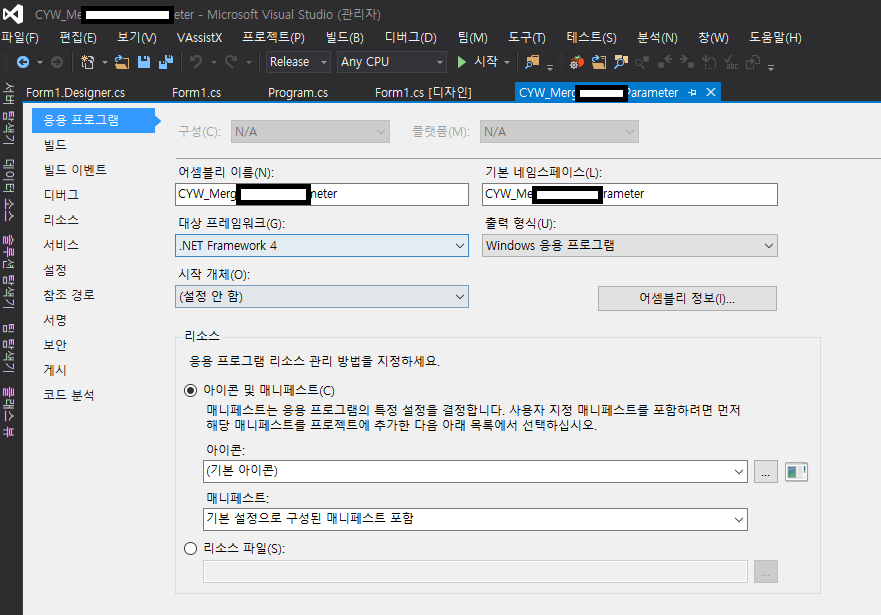Expand the 매니페스트 dropdown
881x615 pixels.
[x=475, y=519]
